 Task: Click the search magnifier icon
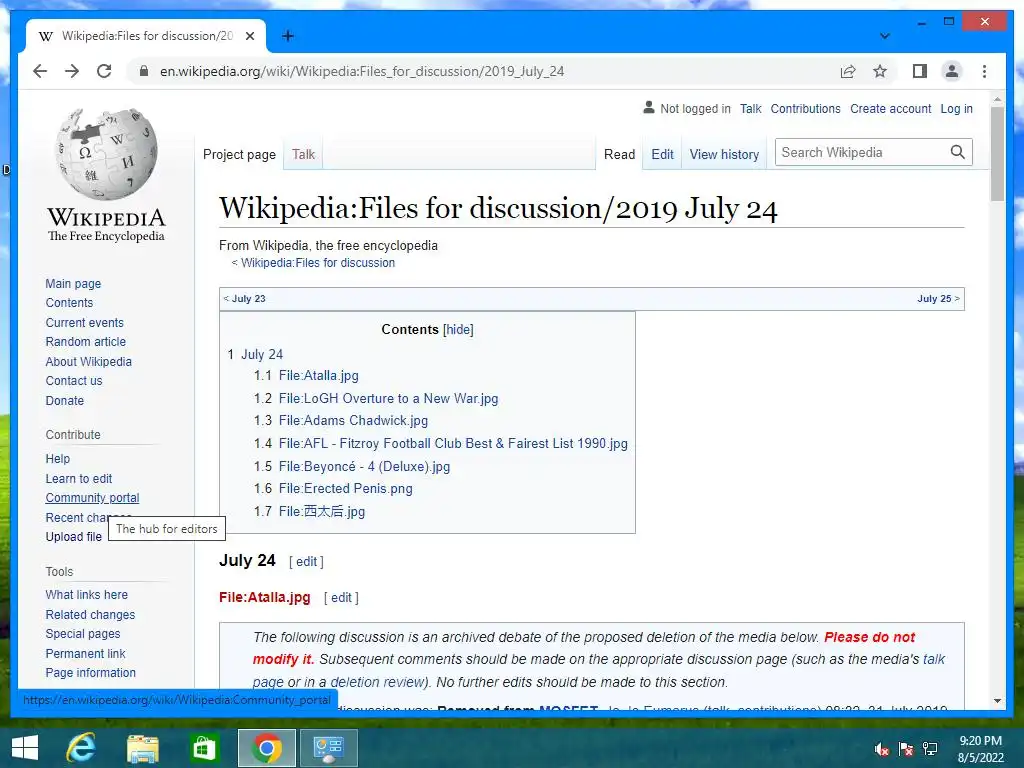[957, 152]
